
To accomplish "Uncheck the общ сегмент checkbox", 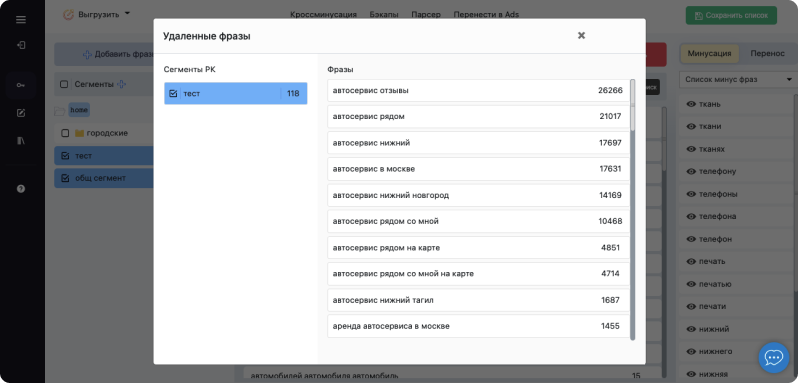I will pyautogui.click(x=65, y=178).
